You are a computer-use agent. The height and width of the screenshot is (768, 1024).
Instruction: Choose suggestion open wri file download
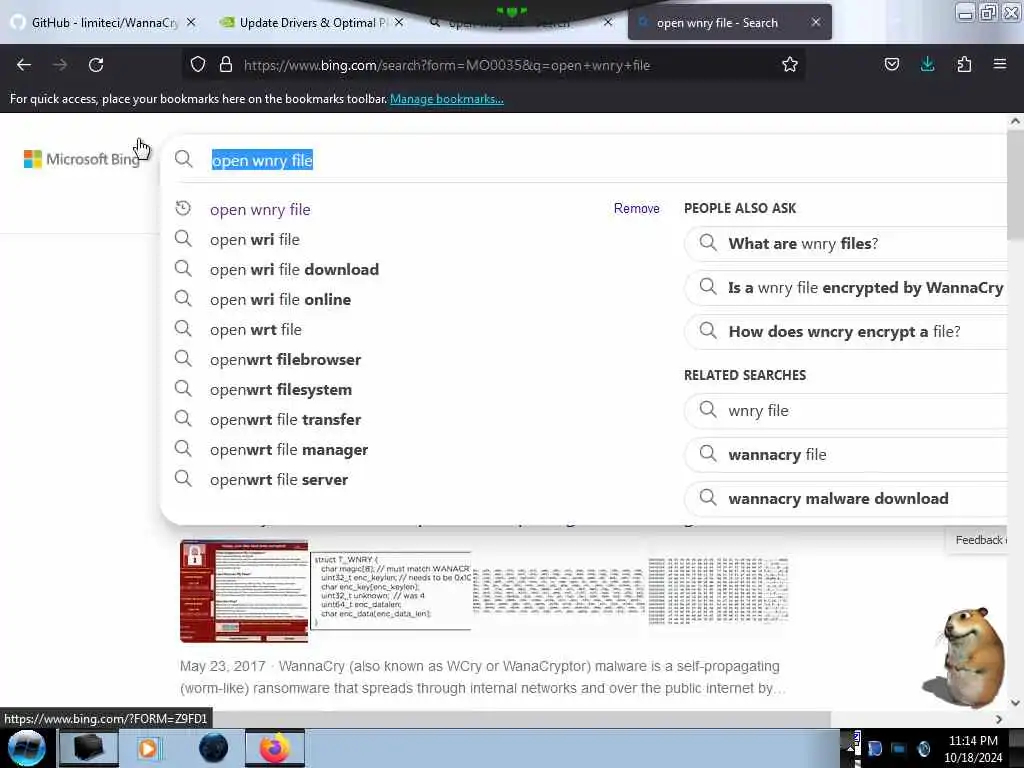294,270
